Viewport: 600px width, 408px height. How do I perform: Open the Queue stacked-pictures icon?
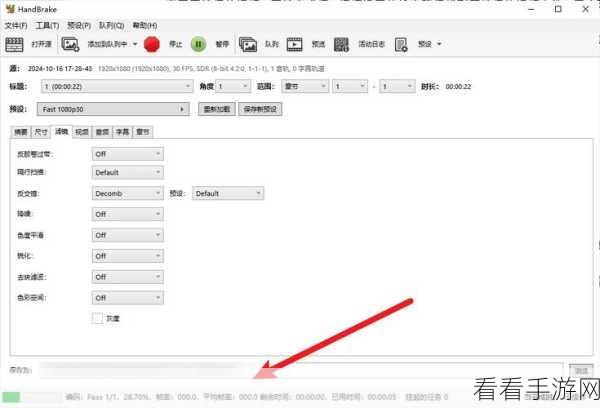tap(248, 44)
